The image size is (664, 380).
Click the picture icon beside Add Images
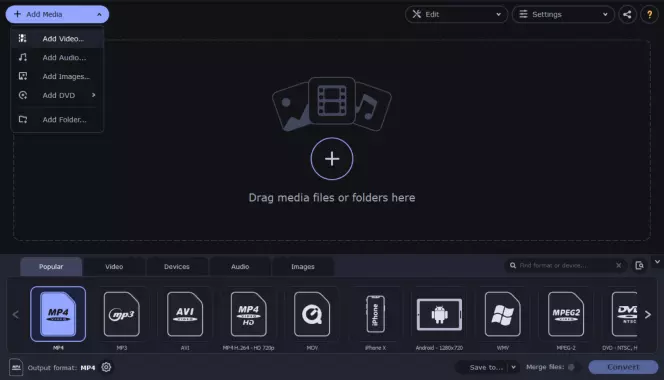click(x=23, y=76)
